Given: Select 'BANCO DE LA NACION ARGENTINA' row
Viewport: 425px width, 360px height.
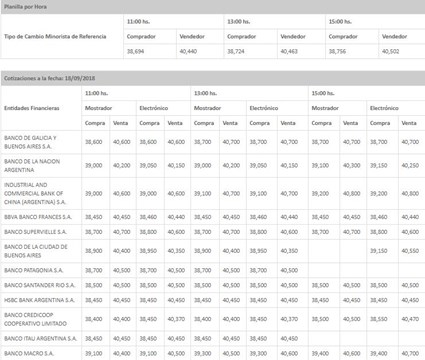Looking at the screenshot, I should point(212,166).
